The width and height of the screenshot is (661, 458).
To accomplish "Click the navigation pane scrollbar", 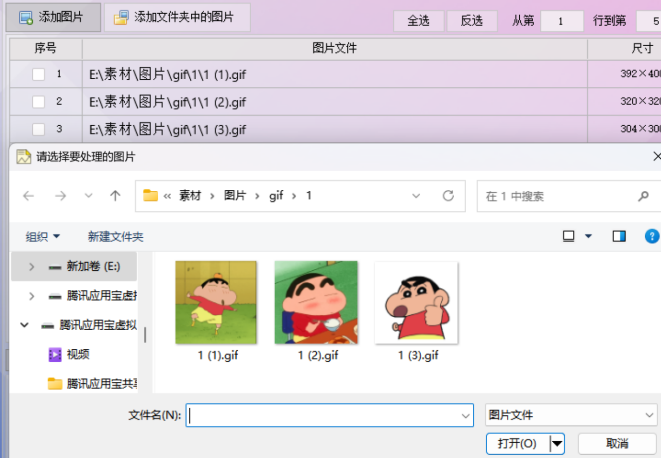I will 145,335.
